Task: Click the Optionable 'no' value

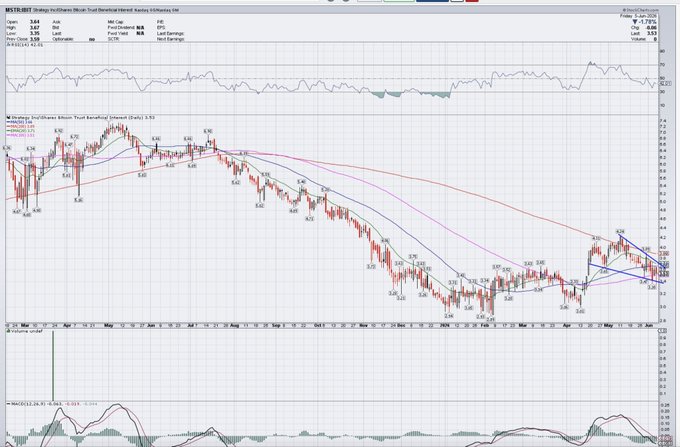Action: point(92,39)
